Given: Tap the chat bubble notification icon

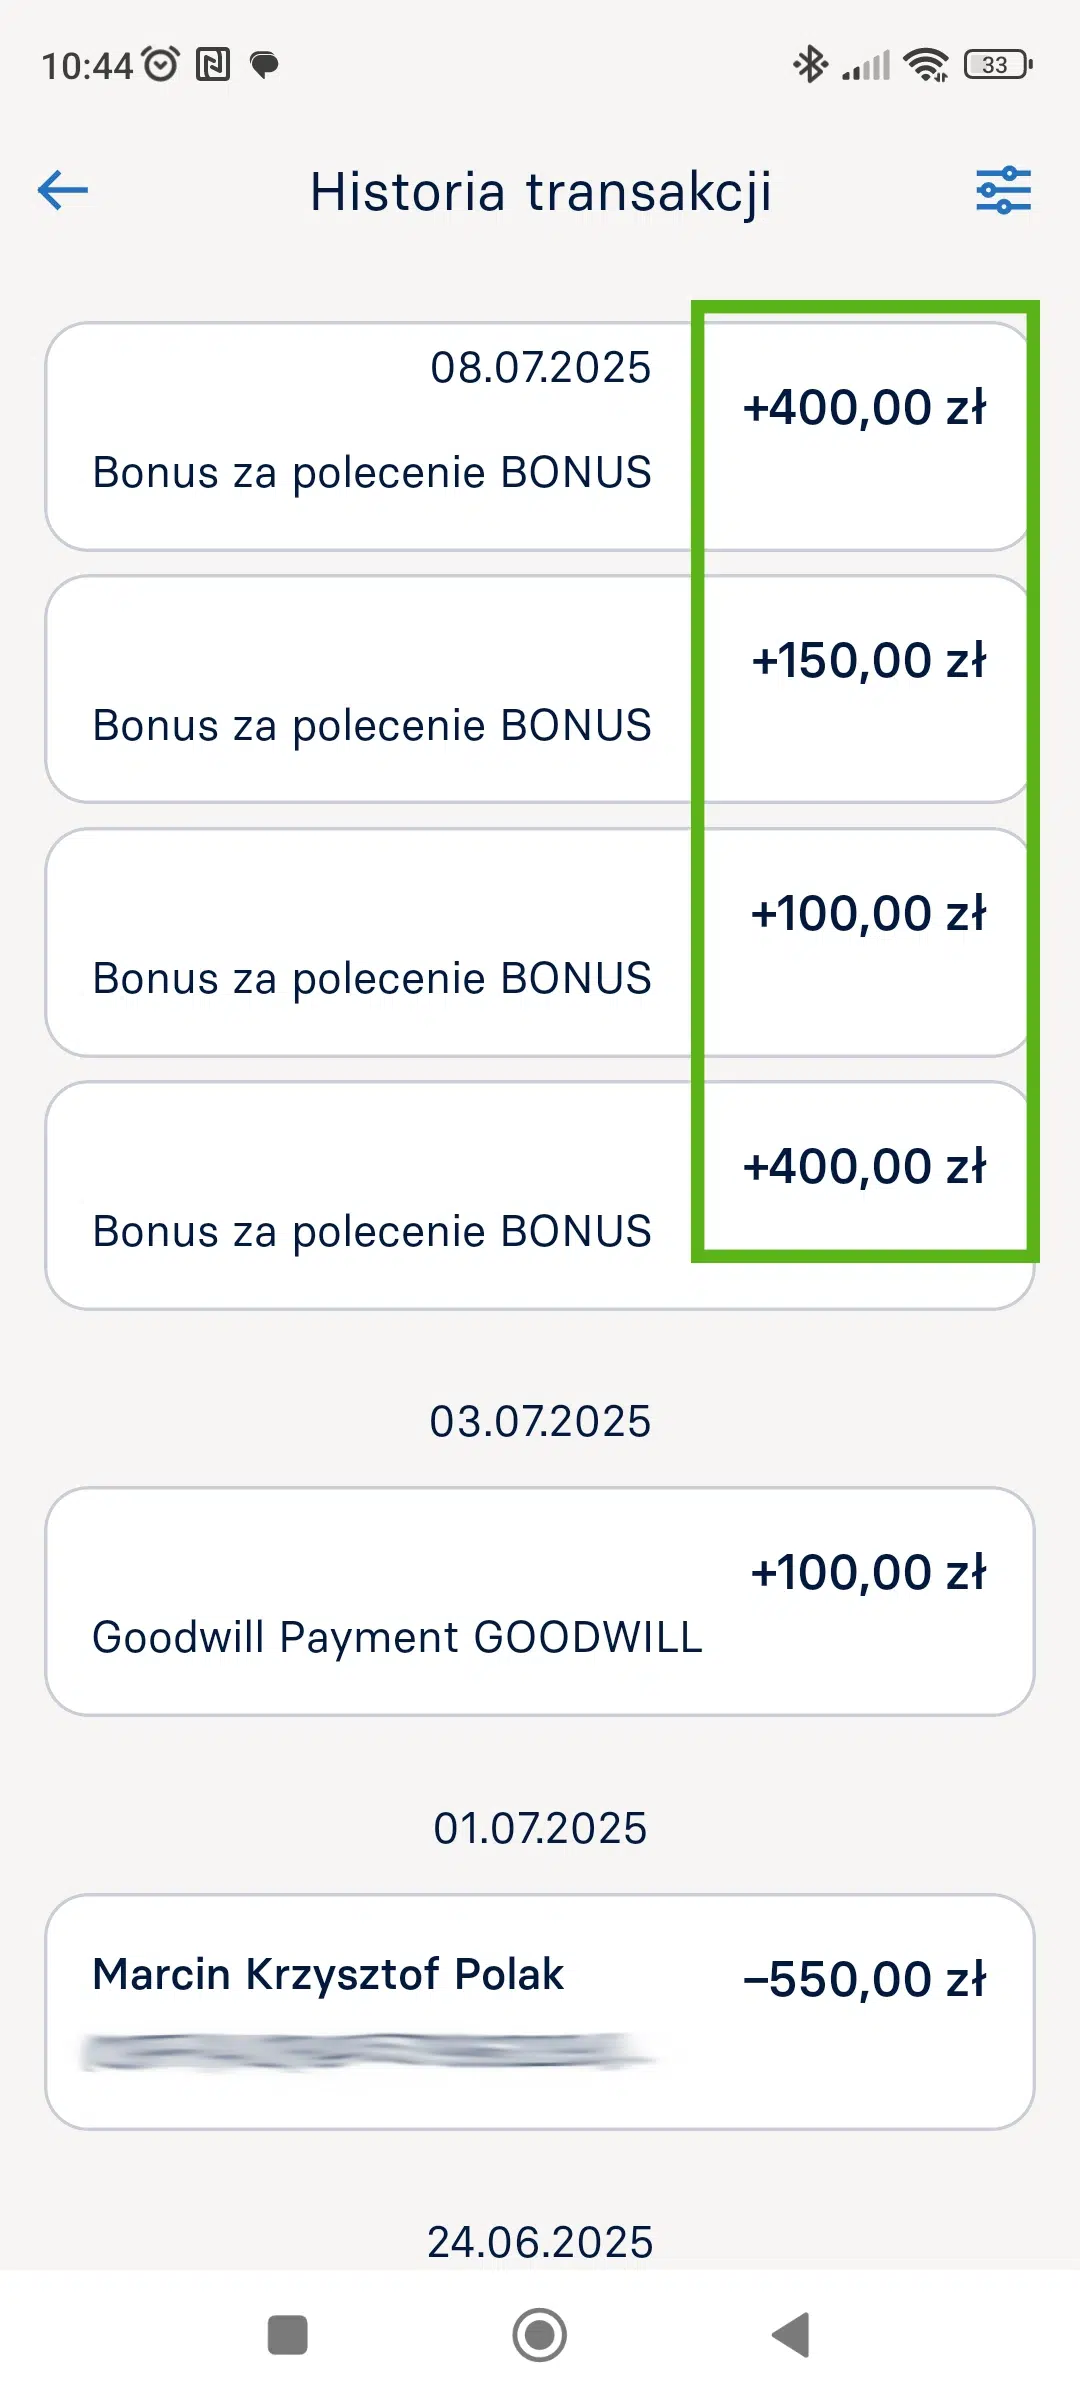Looking at the screenshot, I should (264, 65).
